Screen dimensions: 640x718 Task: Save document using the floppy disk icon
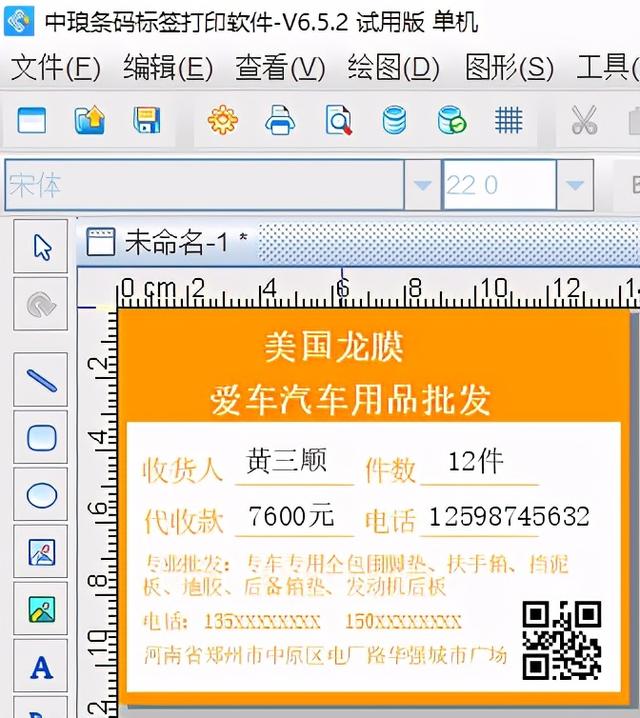pyautogui.click(x=146, y=120)
